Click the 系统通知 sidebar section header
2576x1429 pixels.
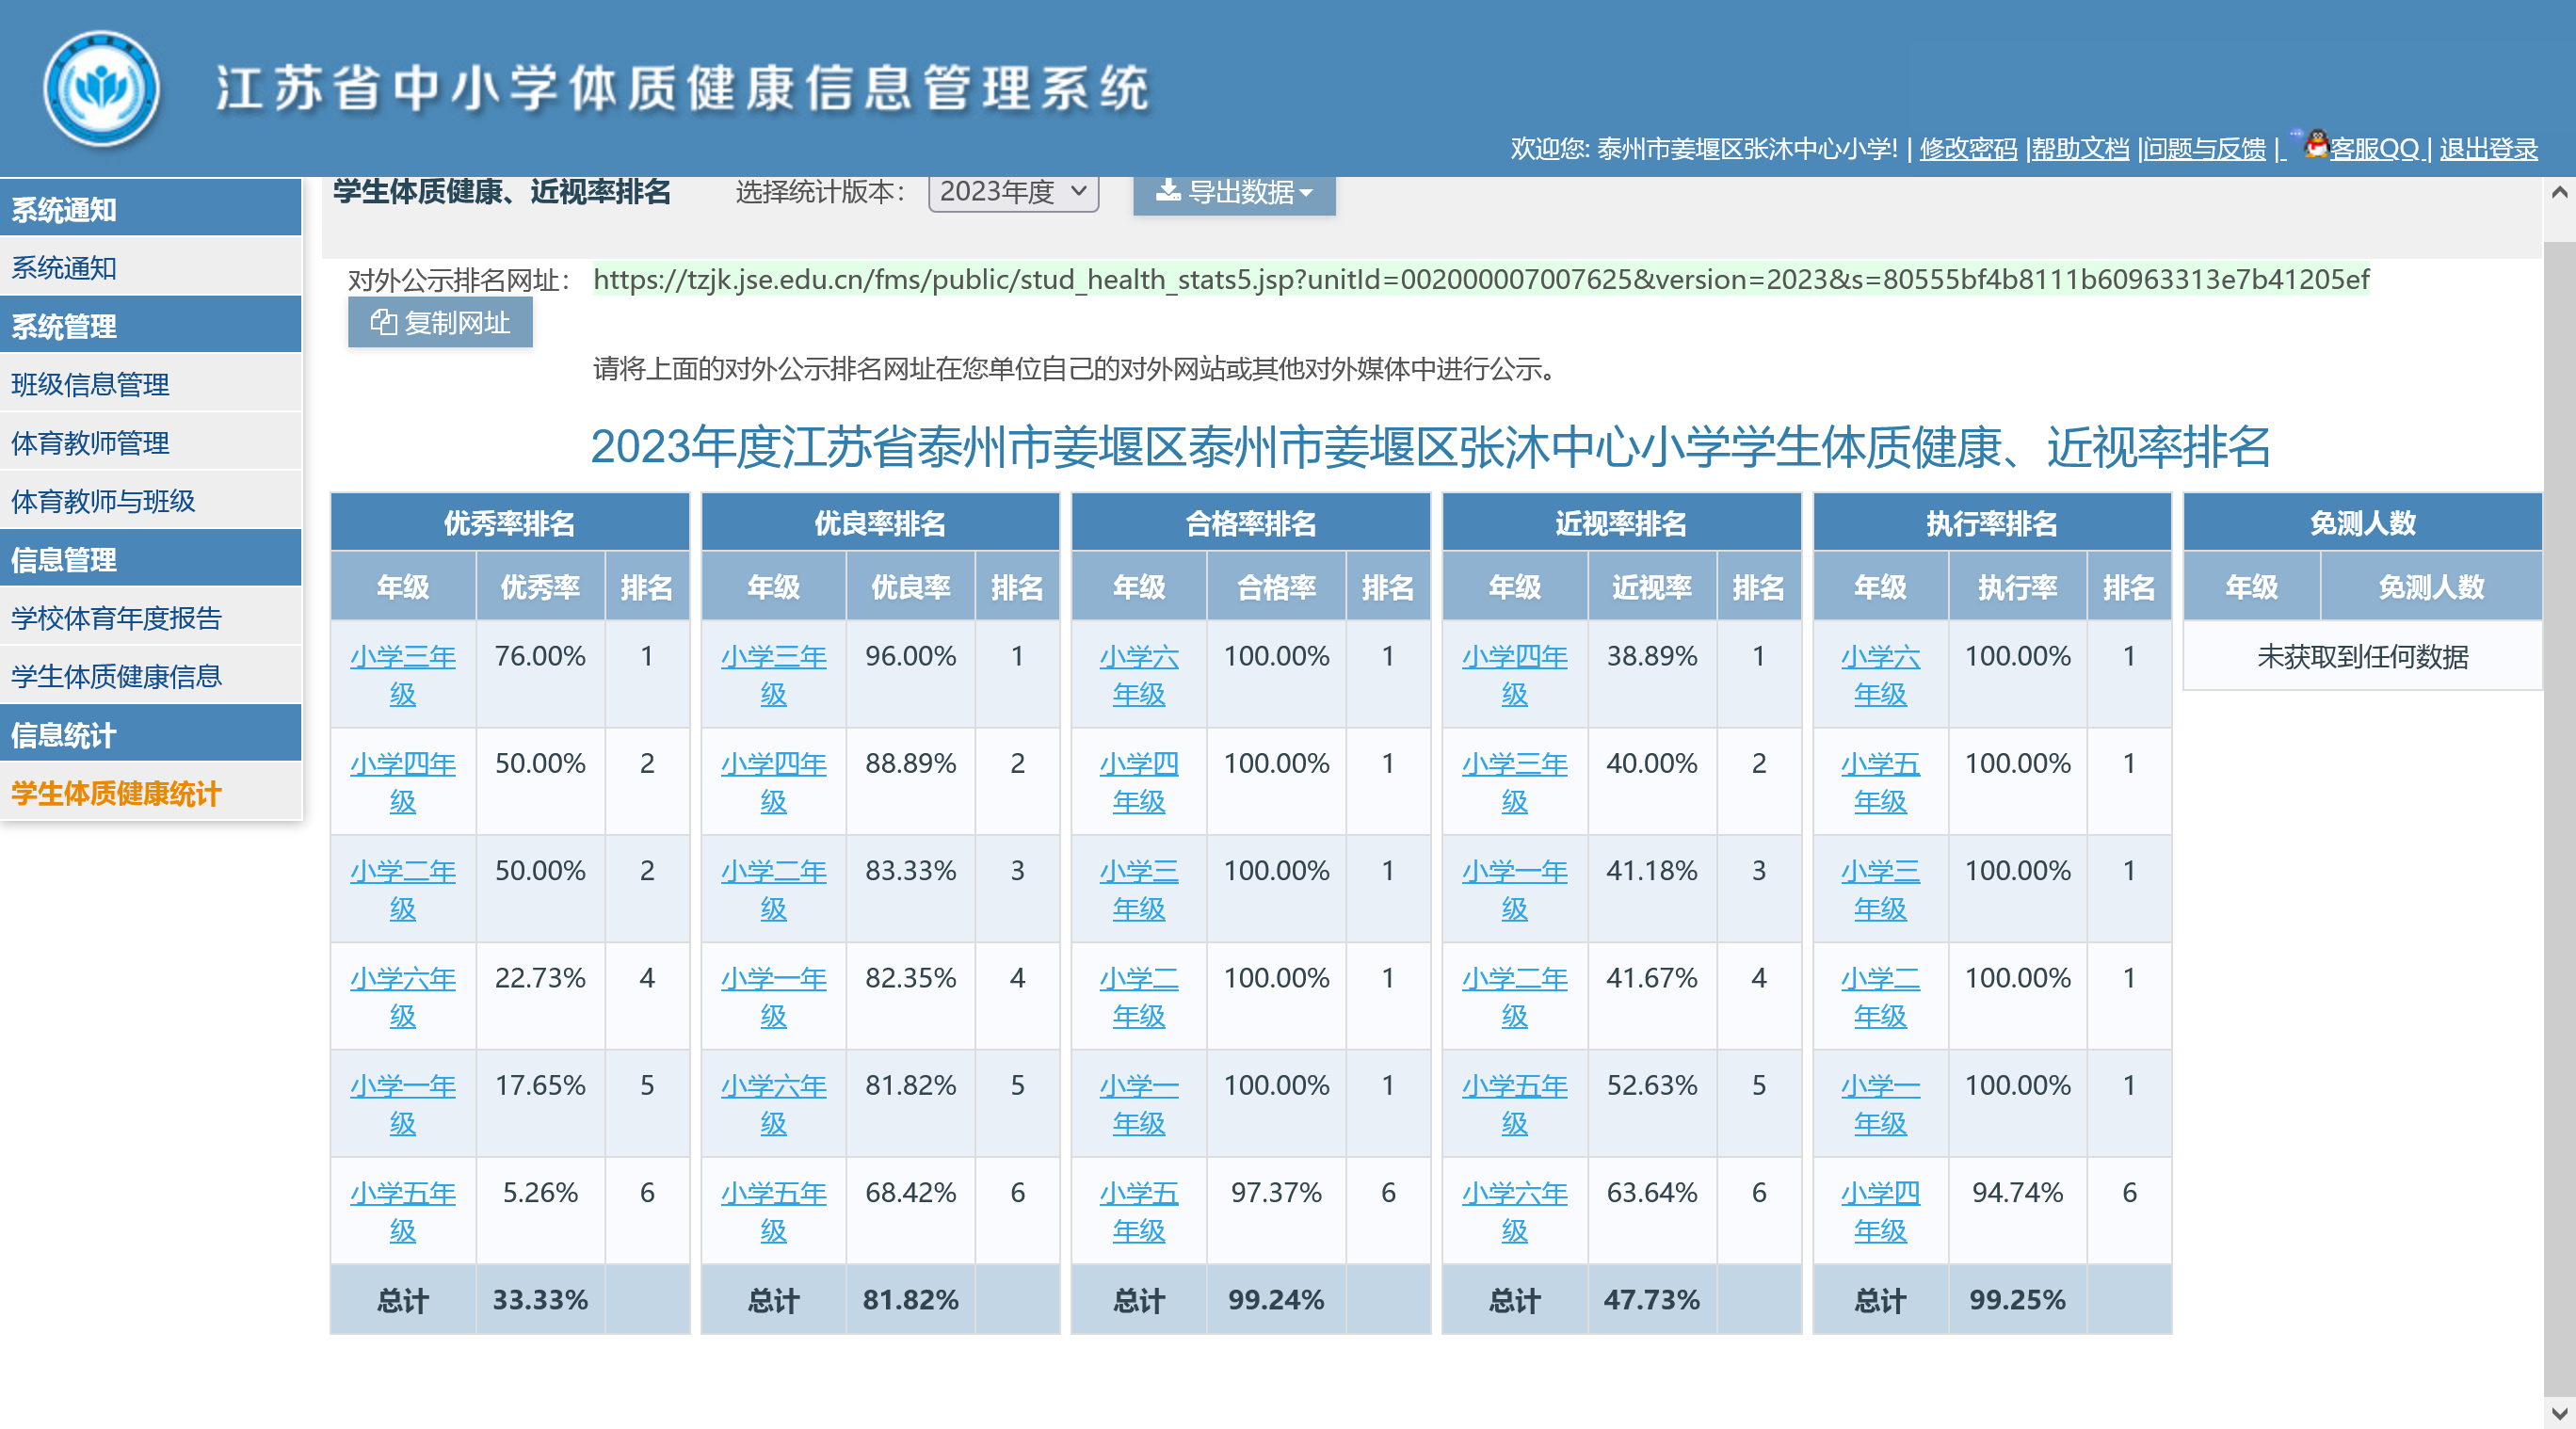(150, 209)
